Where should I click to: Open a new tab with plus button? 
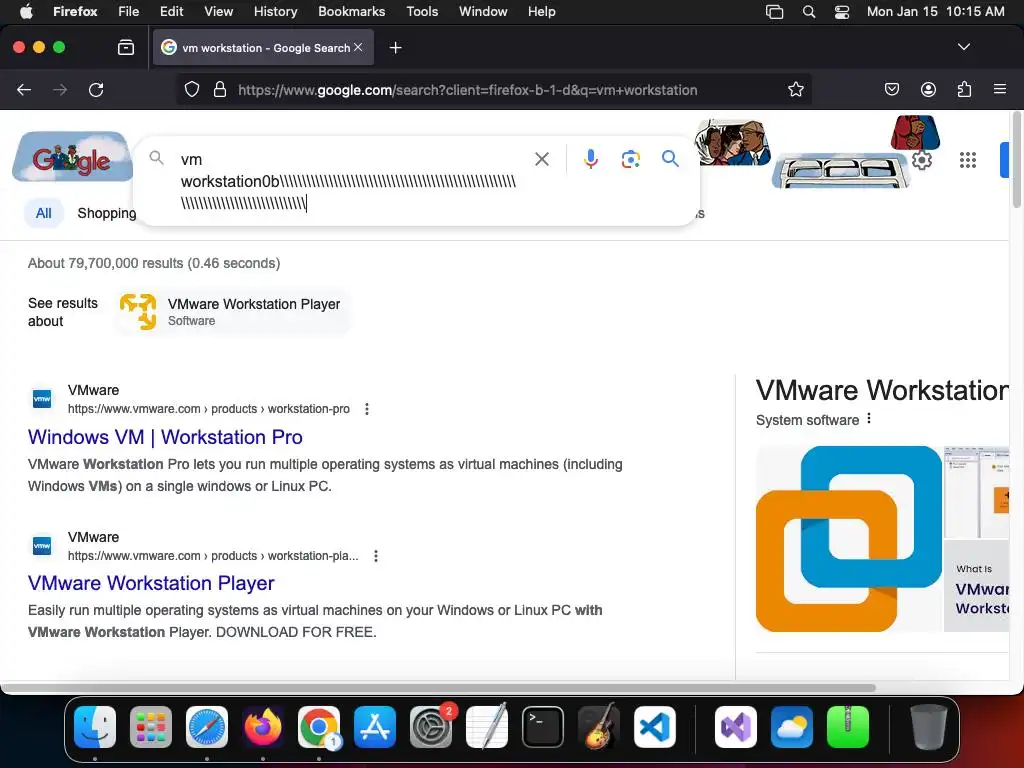click(x=395, y=48)
